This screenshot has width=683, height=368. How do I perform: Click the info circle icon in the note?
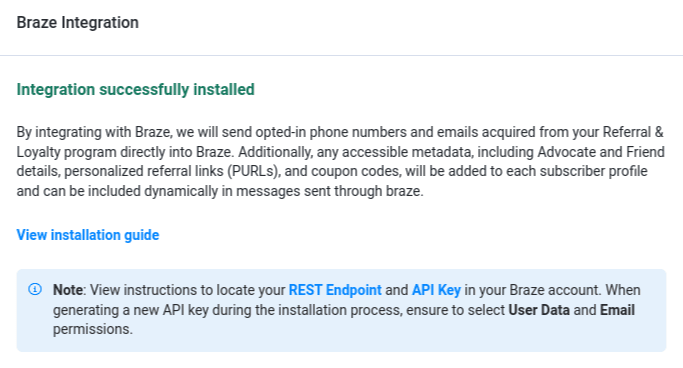click(x=35, y=289)
